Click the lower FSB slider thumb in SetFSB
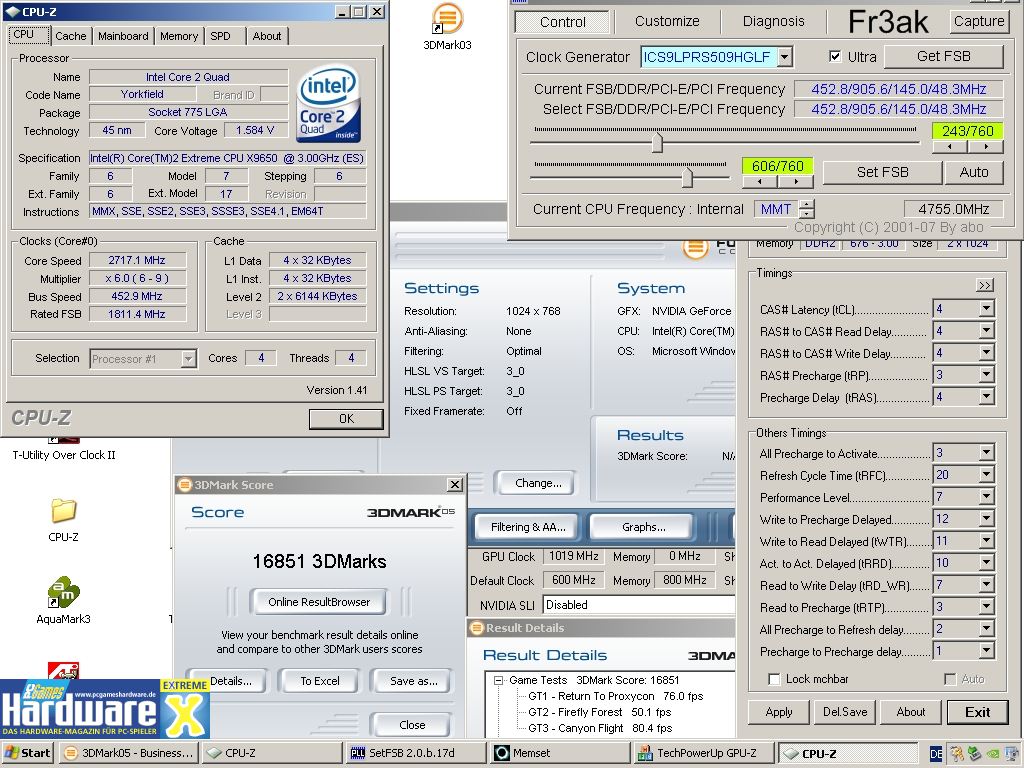This screenshot has height=768, width=1024. click(686, 177)
